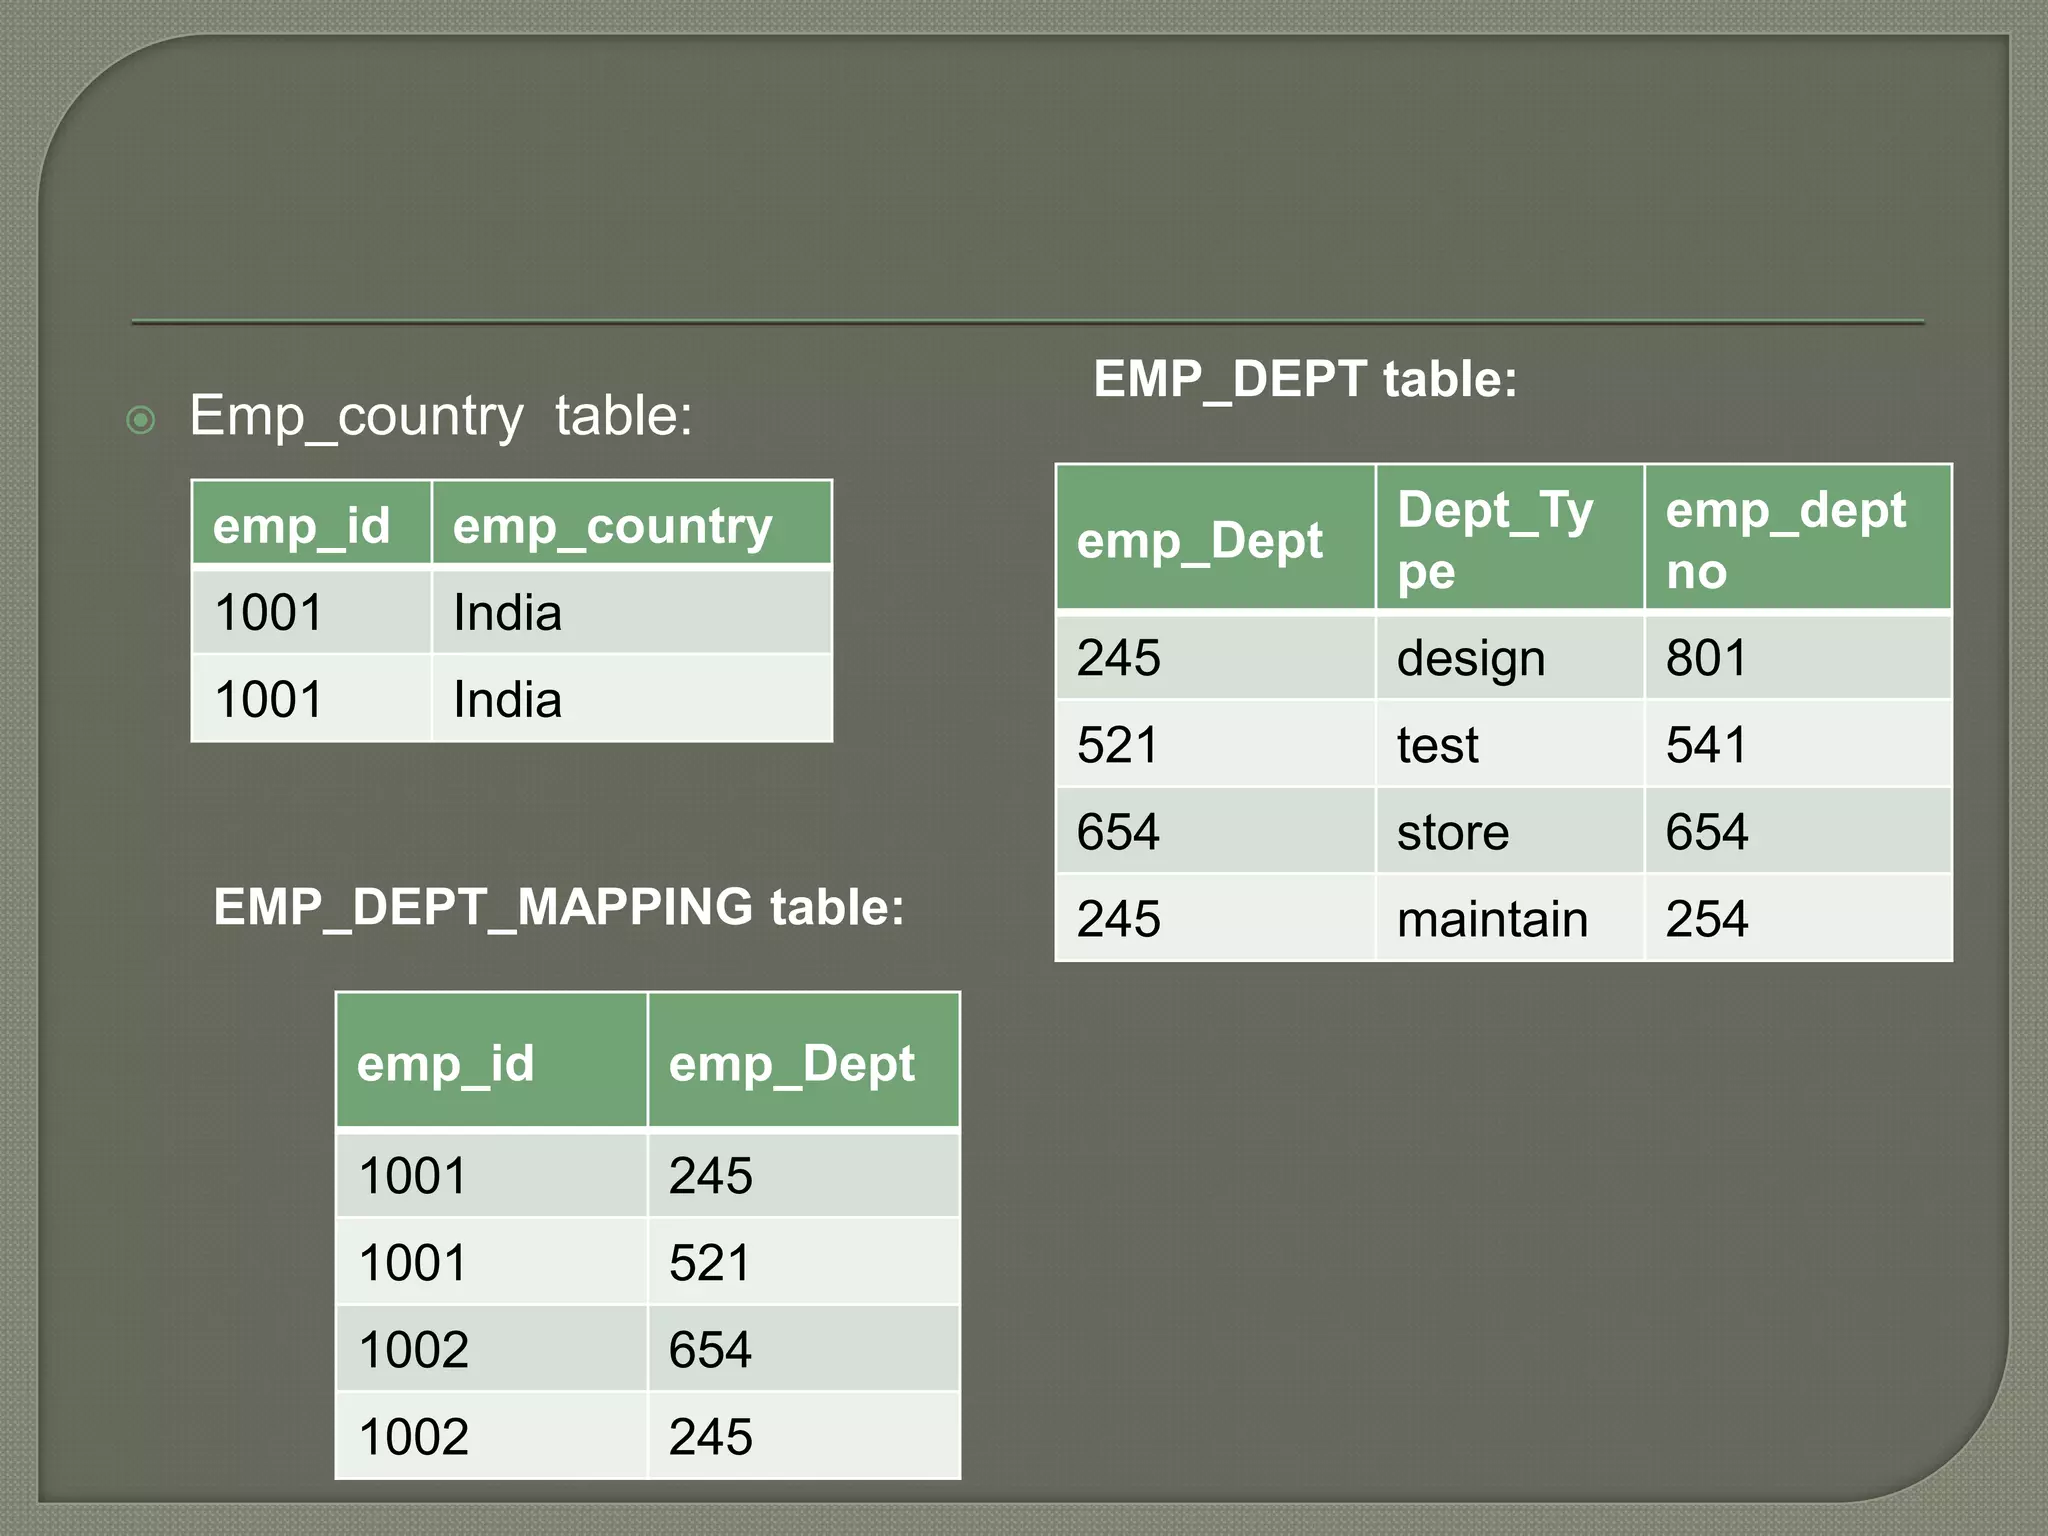Click emp_Dept header in EMP_DEPT_MAPPING table
This screenshot has height=1536, width=2048.
coord(804,1061)
